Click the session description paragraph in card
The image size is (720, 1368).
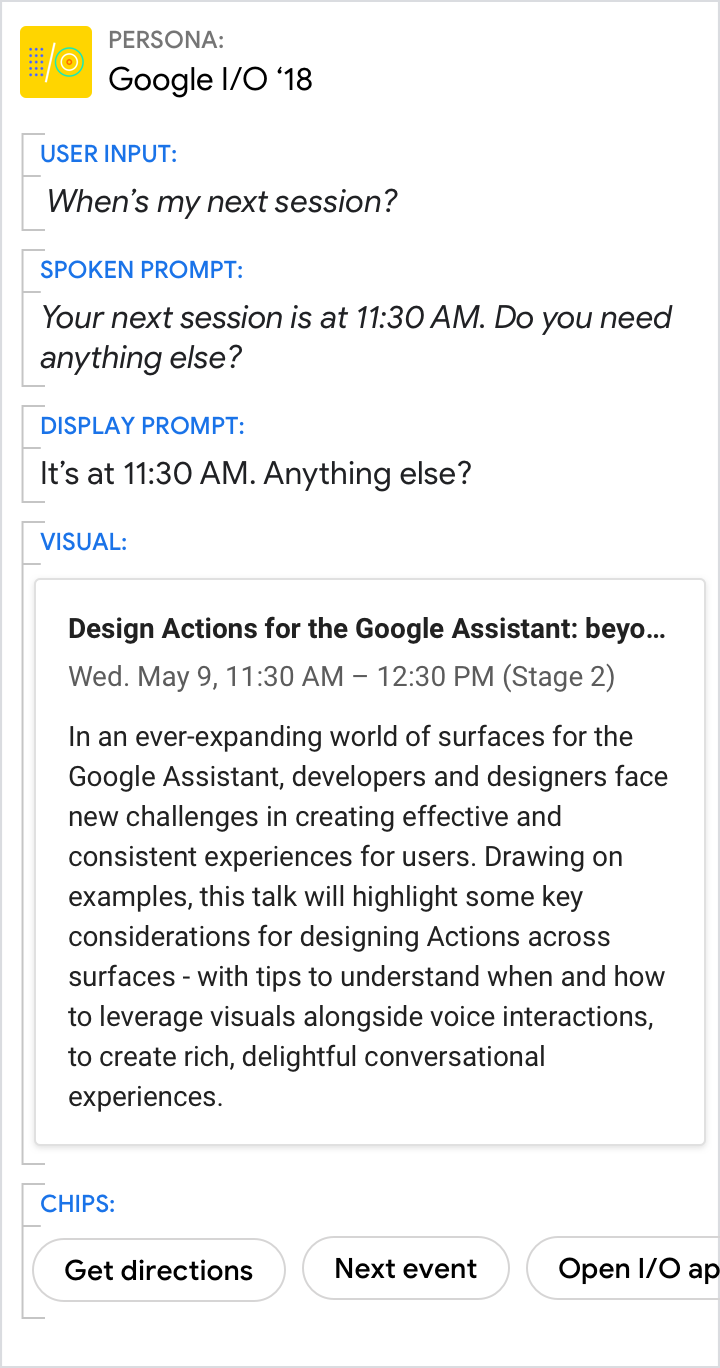[x=368, y=916]
